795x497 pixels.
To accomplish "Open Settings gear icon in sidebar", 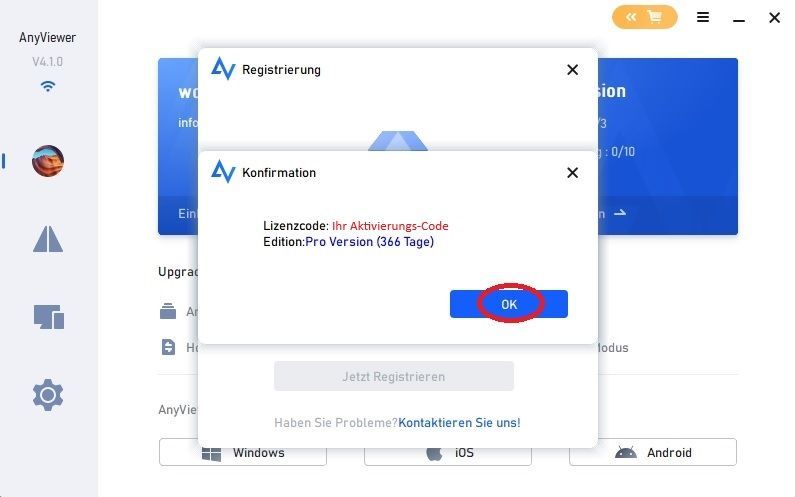I will pos(48,395).
